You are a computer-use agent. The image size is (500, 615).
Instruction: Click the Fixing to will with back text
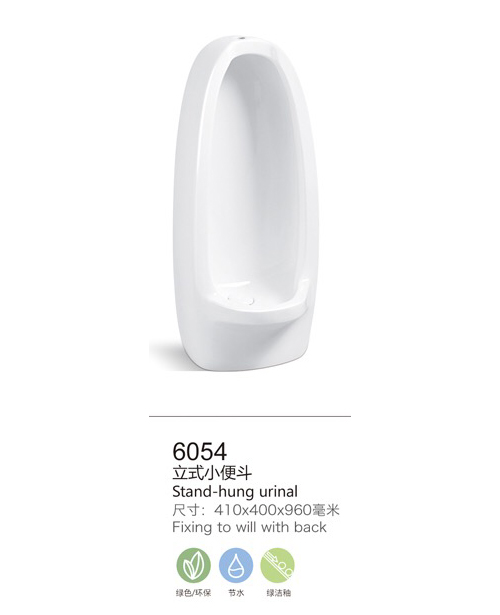pos(249,527)
